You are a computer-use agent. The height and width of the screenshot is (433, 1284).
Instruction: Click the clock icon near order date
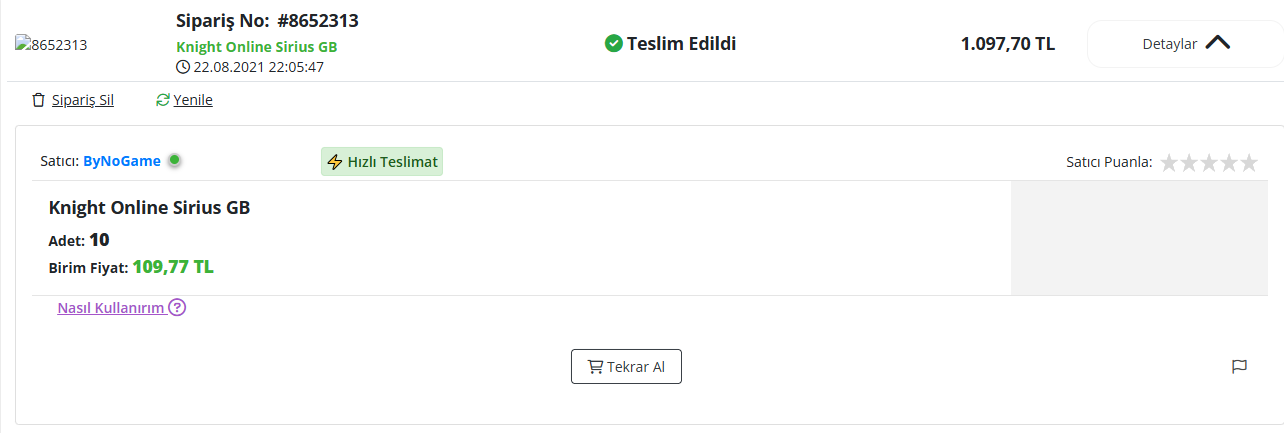[183, 67]
